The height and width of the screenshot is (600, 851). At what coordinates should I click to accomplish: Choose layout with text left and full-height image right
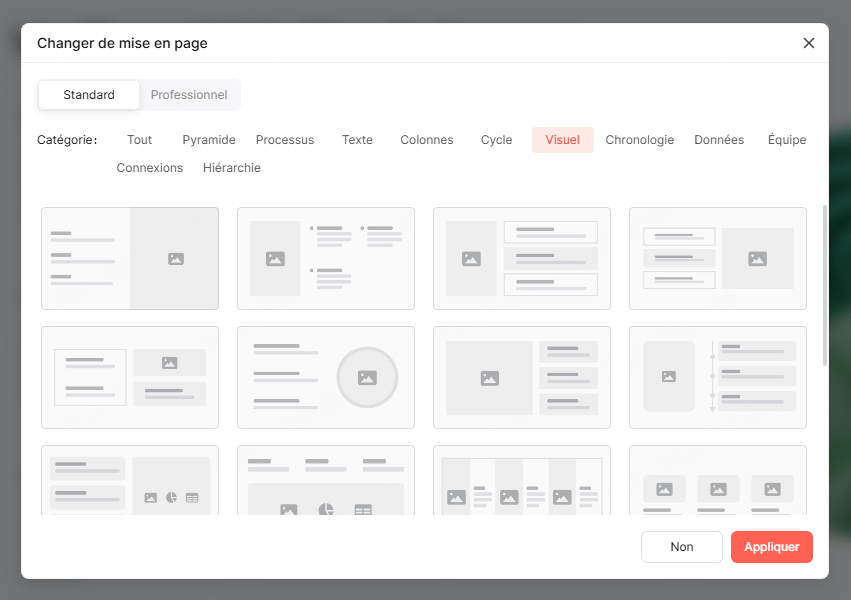coord(130,259)
